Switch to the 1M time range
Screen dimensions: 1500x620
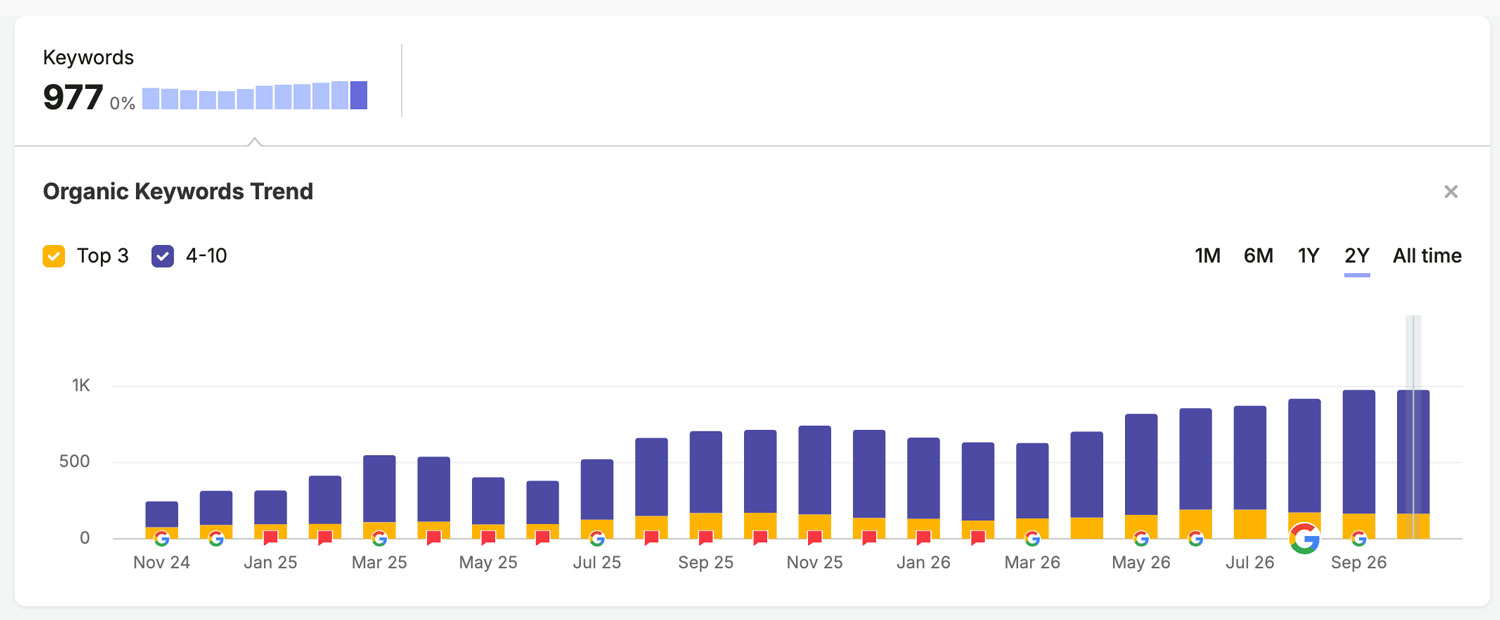pos(1207,256)
